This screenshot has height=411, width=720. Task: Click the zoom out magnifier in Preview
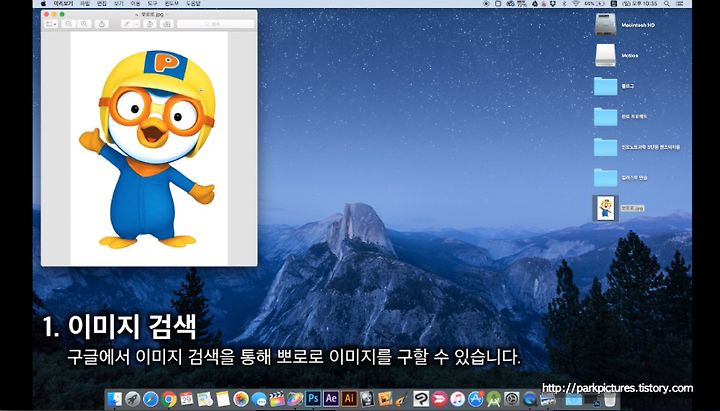[x=68, y=24]
